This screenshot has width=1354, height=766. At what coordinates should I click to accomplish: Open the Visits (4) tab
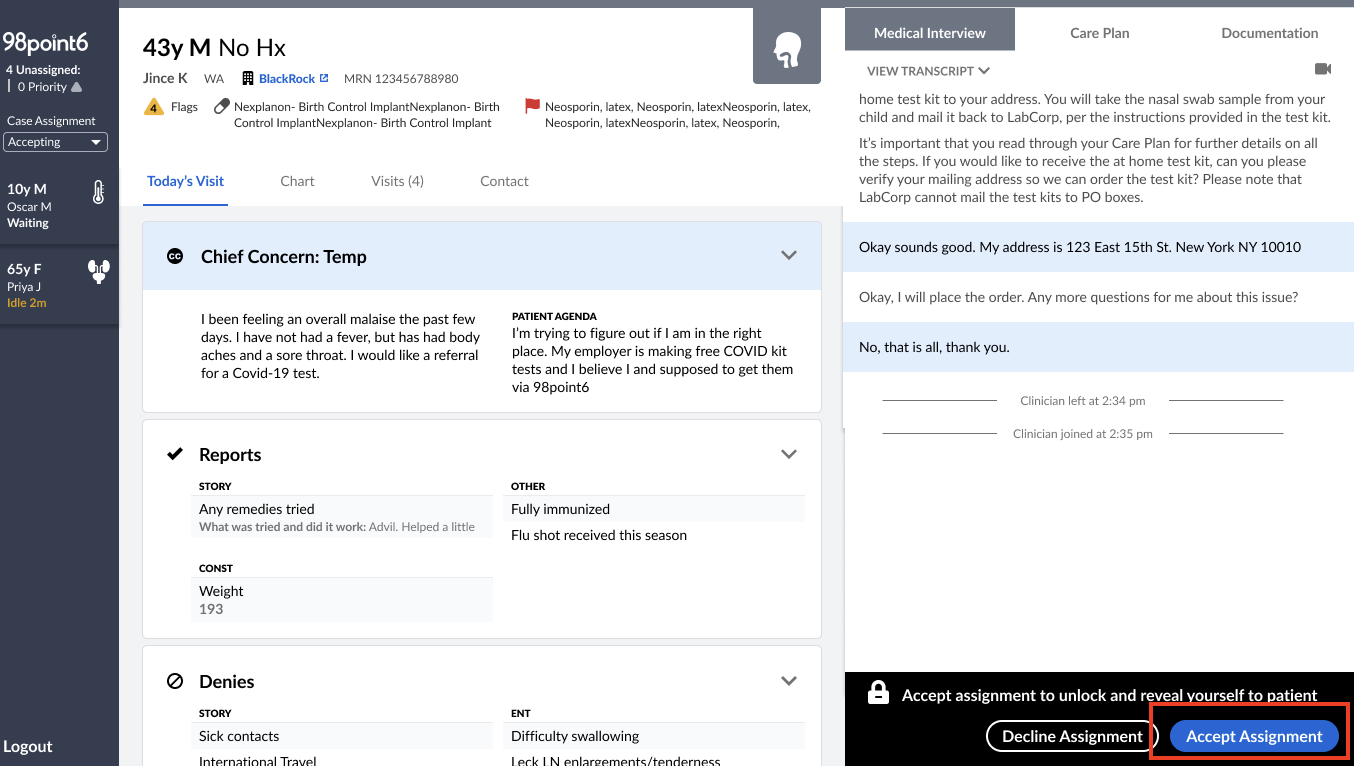(397, 181)
